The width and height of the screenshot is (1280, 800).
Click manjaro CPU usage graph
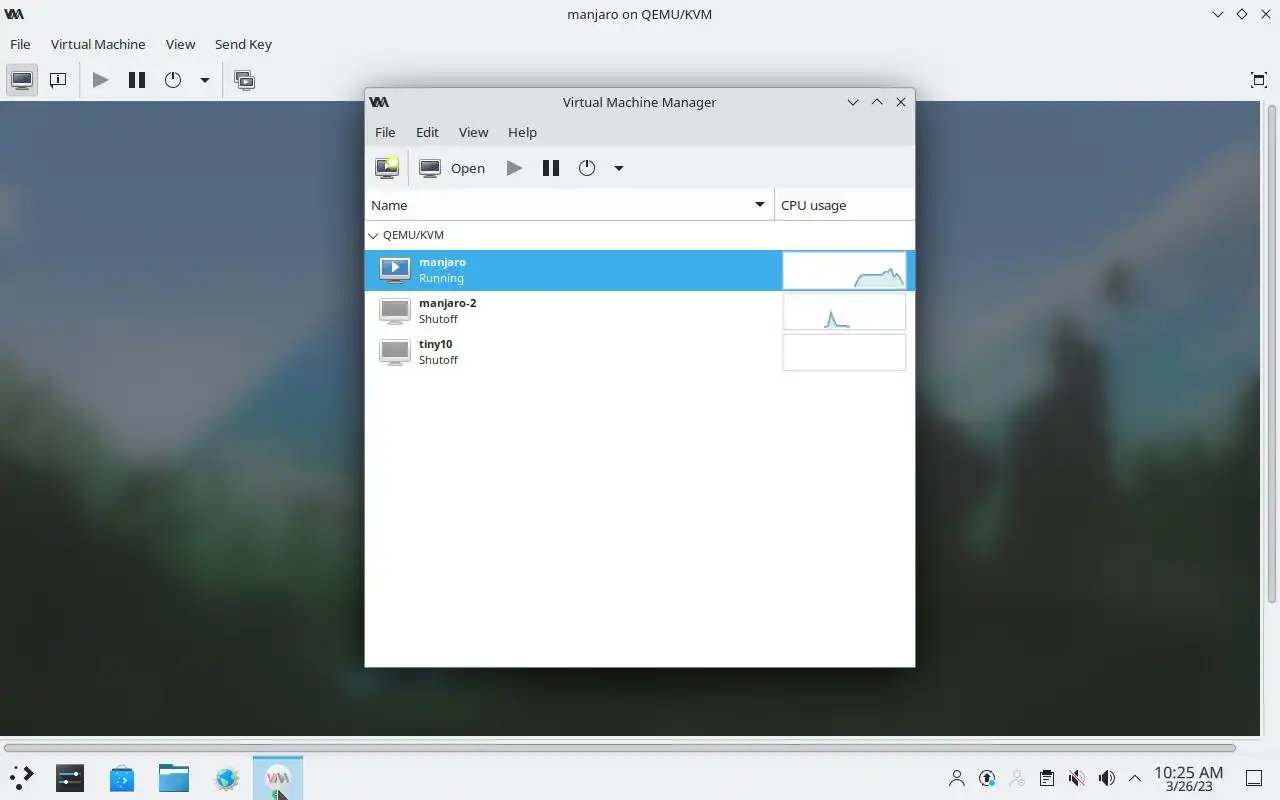(x=844, y=270)
